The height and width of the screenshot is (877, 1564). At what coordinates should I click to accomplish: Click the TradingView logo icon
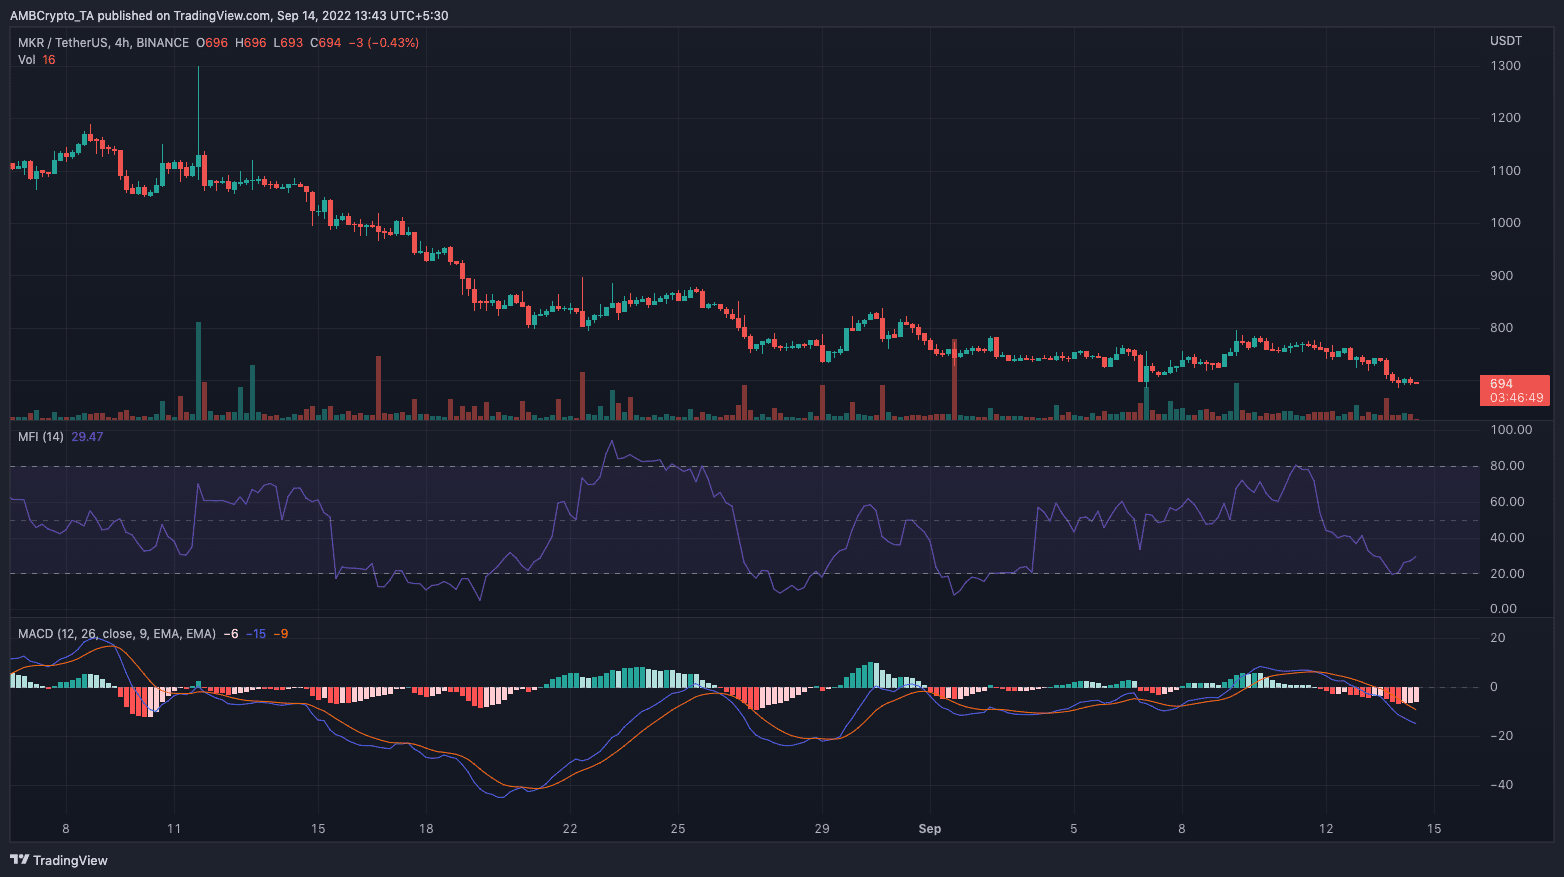click(19, 860)
